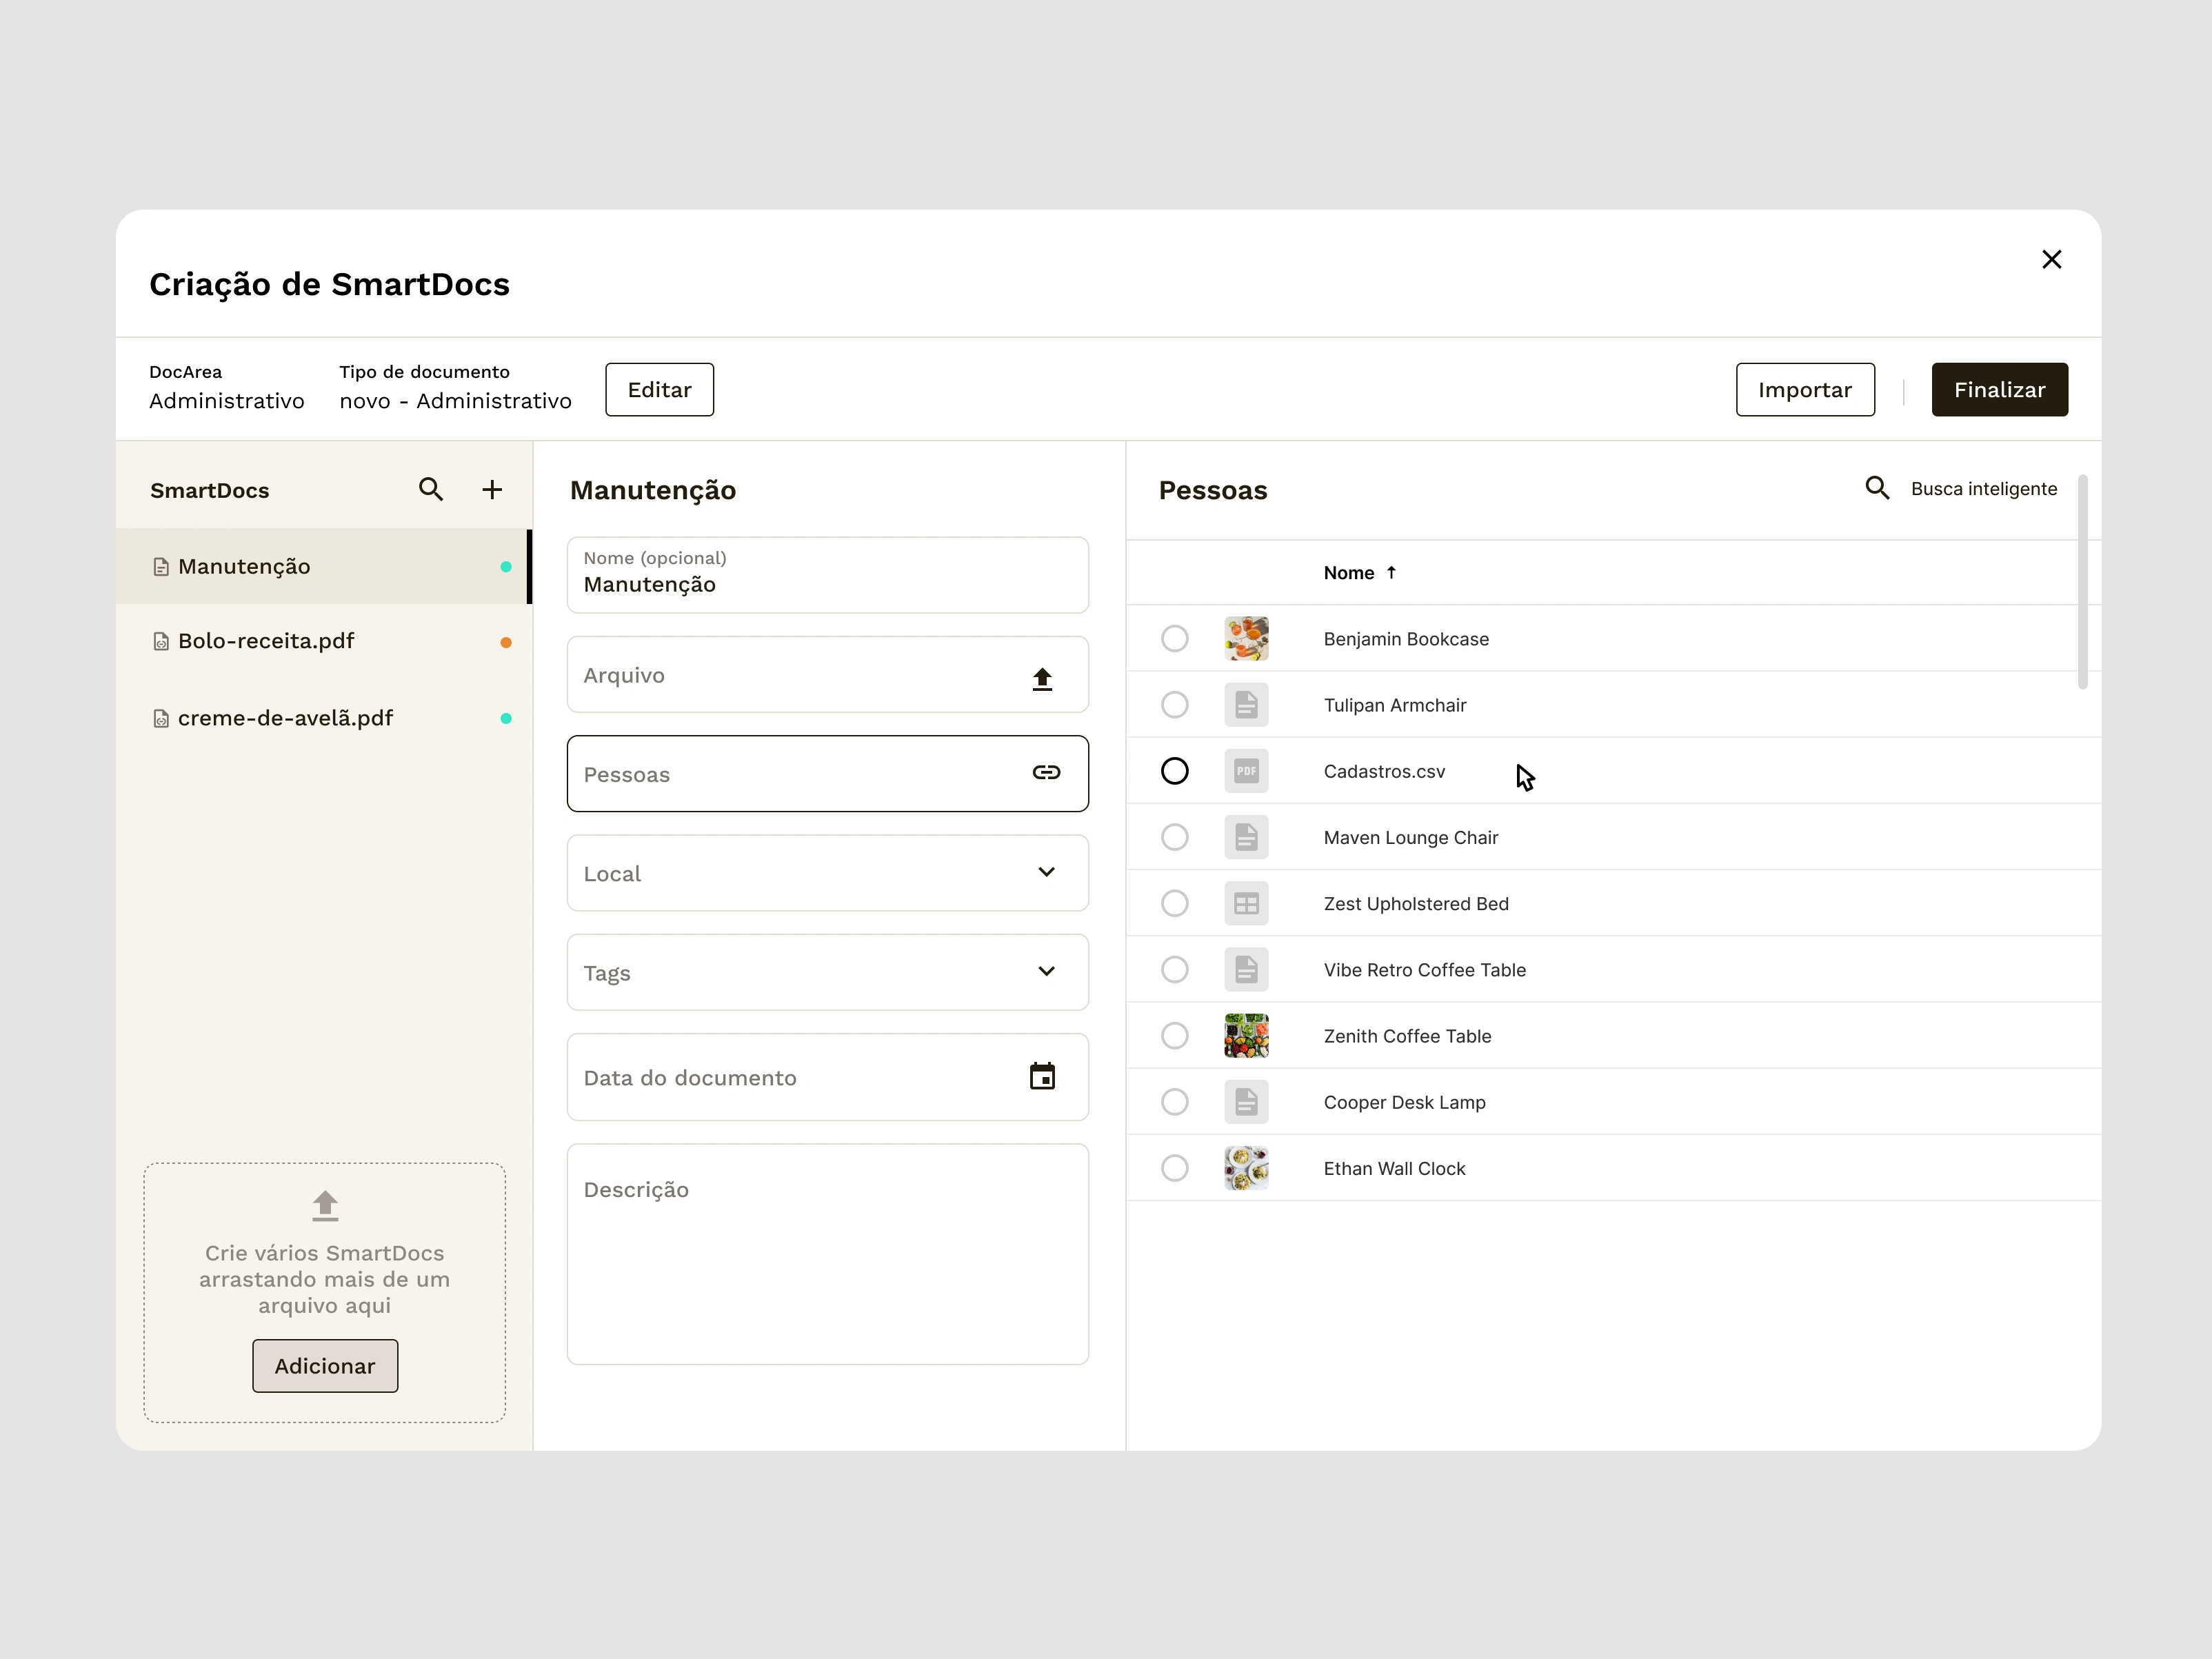Expand the Local dropdown
Viewport: 2212px width, 1659px height.
tap(1046, 872)
